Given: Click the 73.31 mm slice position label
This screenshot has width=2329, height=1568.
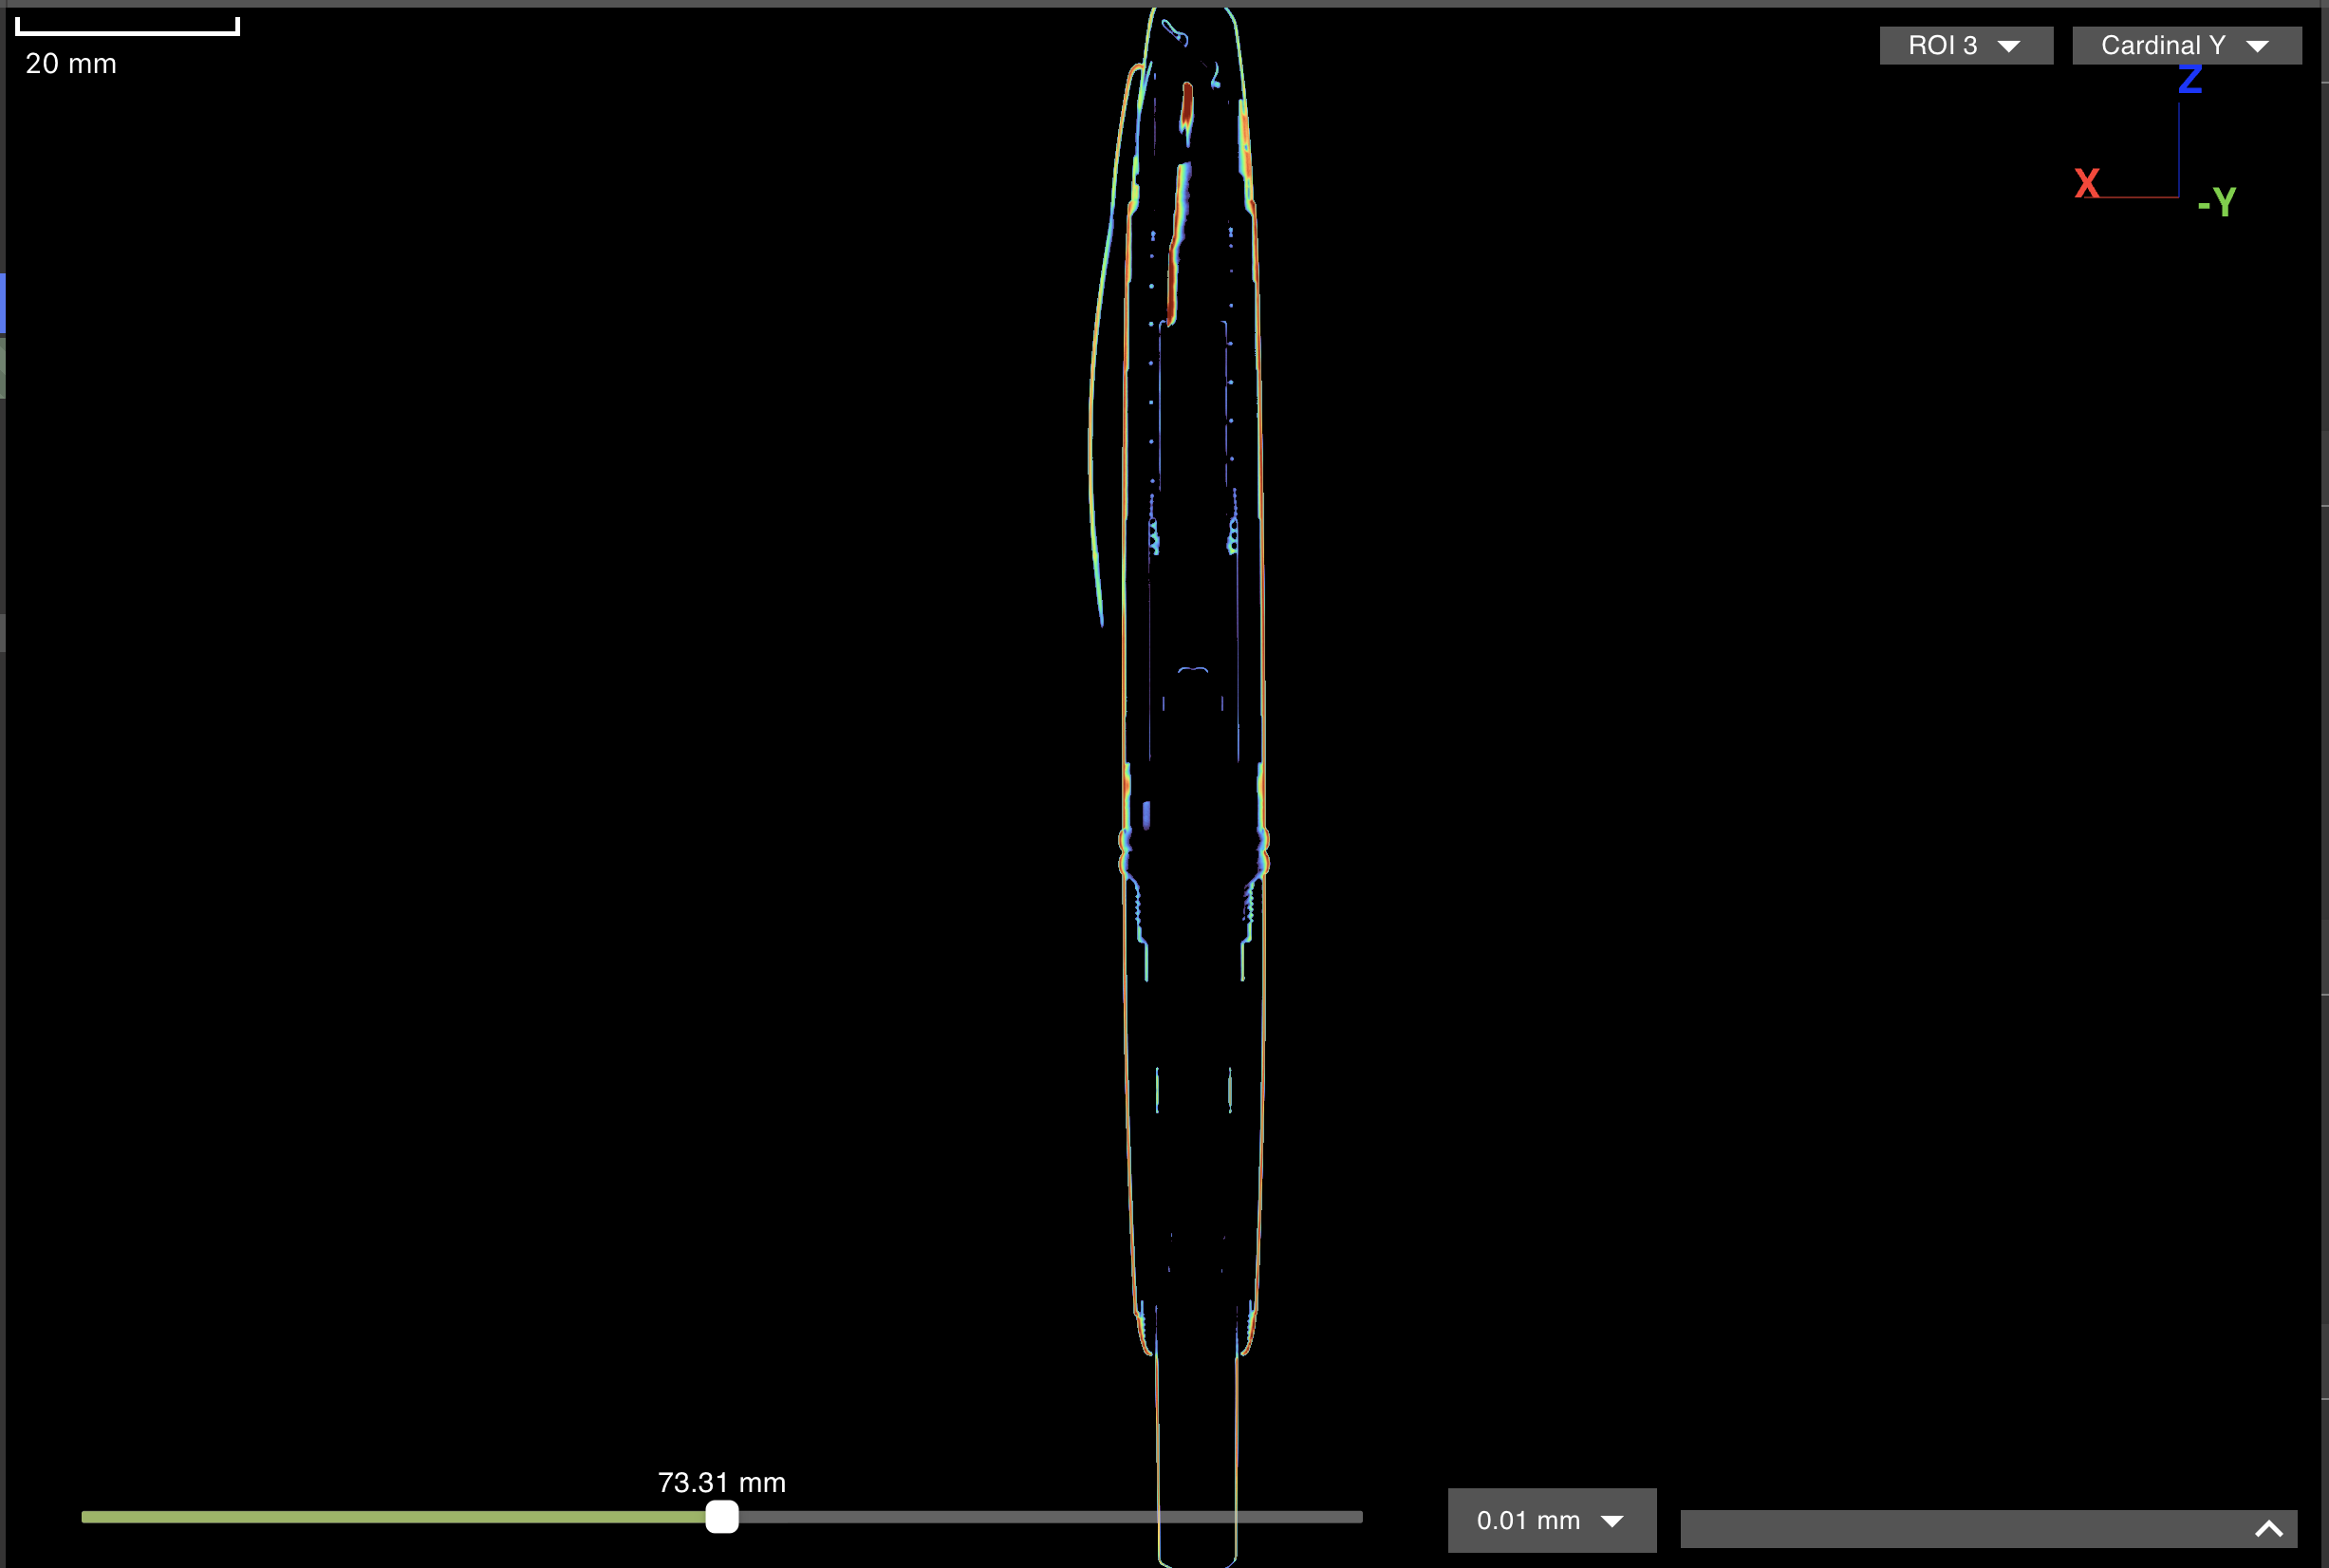Looking at the screenshot, I should [721, 1482].
